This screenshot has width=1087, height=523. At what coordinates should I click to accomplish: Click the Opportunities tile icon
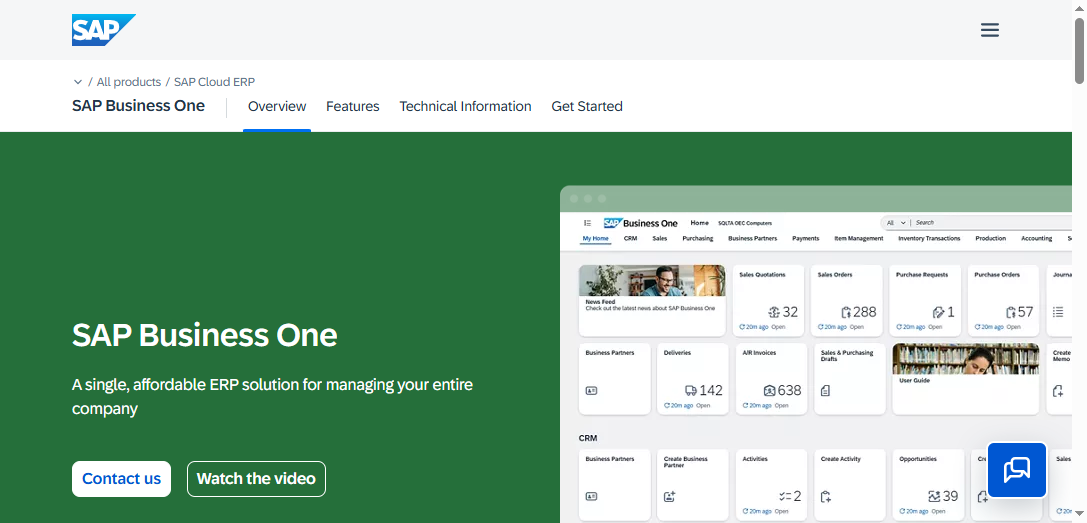tap(934, 496)
